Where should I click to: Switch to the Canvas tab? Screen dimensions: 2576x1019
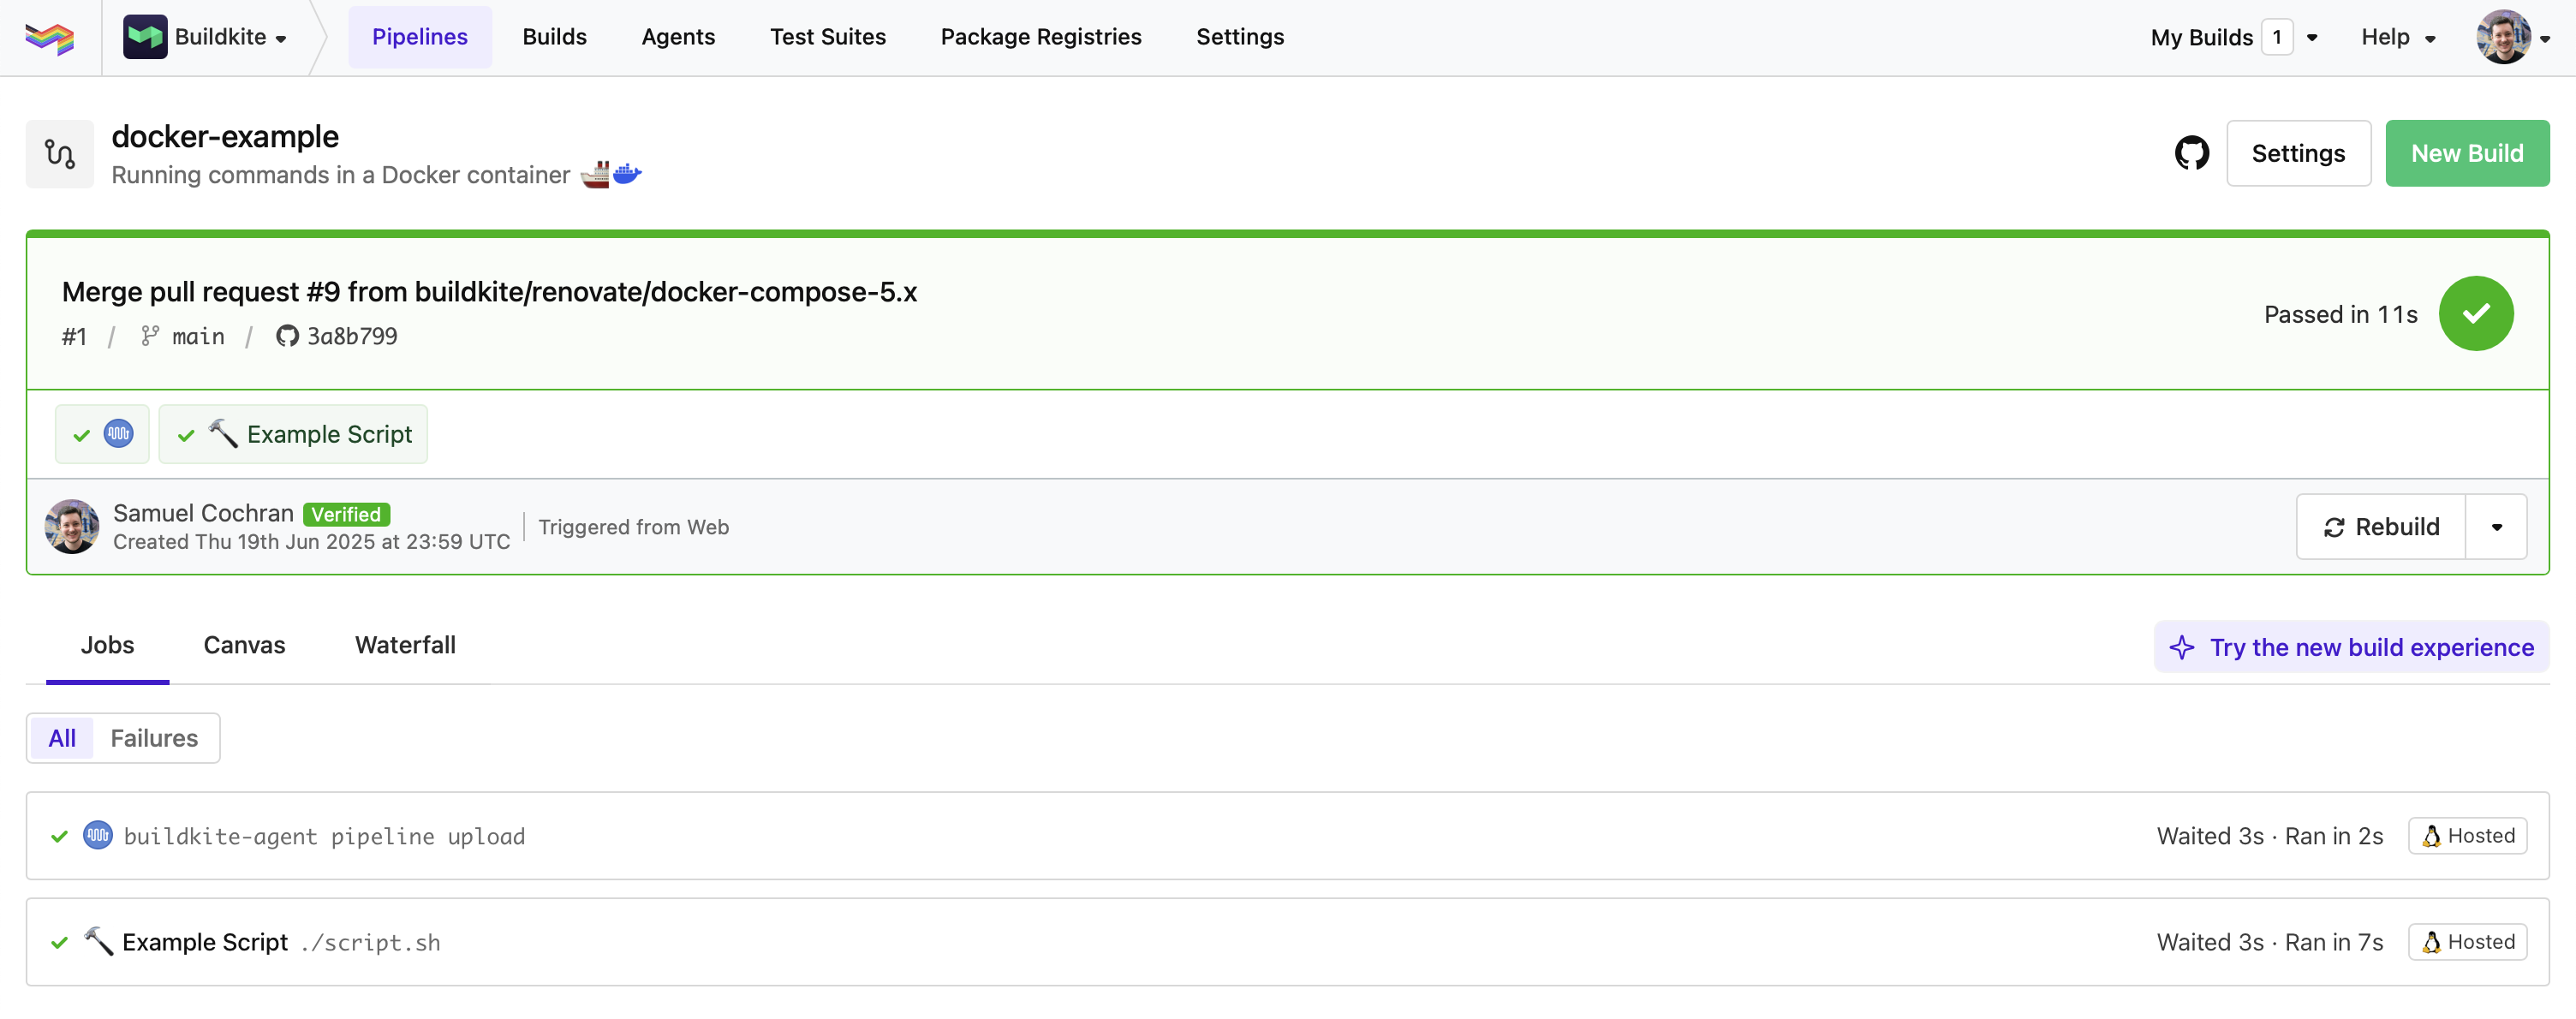click(244, 645)
